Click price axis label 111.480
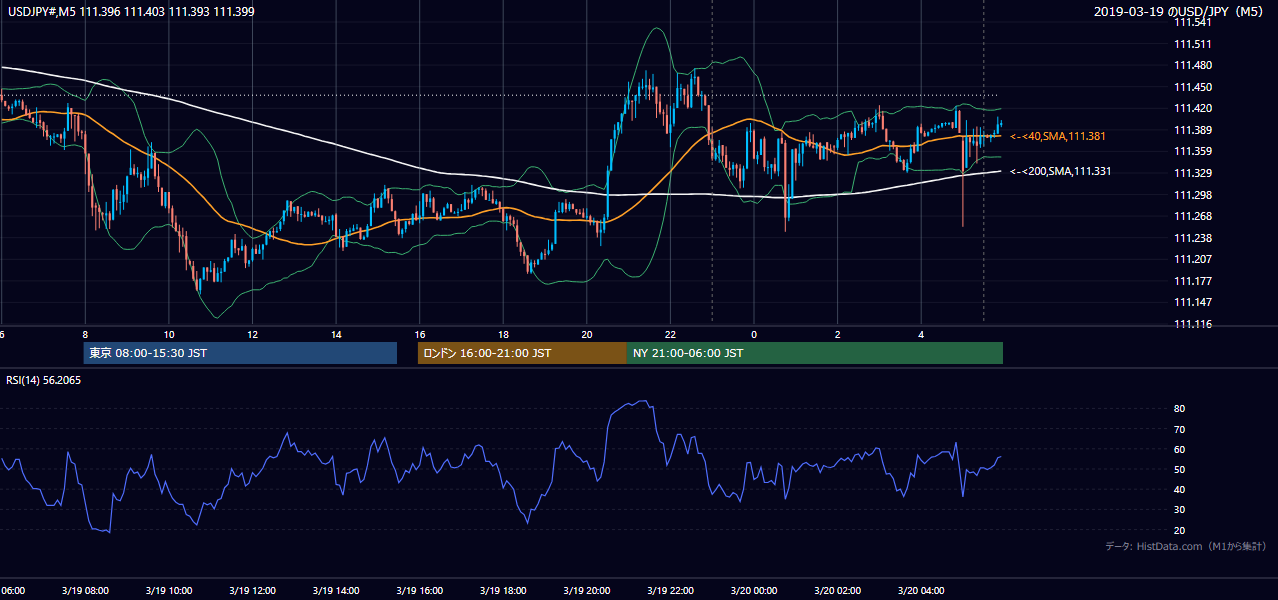The width and height of the screenshot is (1278, 600). point(1193,66)
